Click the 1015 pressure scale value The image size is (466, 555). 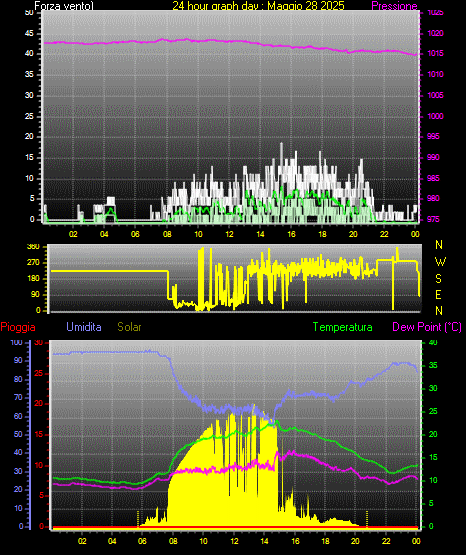pos(436,53)
